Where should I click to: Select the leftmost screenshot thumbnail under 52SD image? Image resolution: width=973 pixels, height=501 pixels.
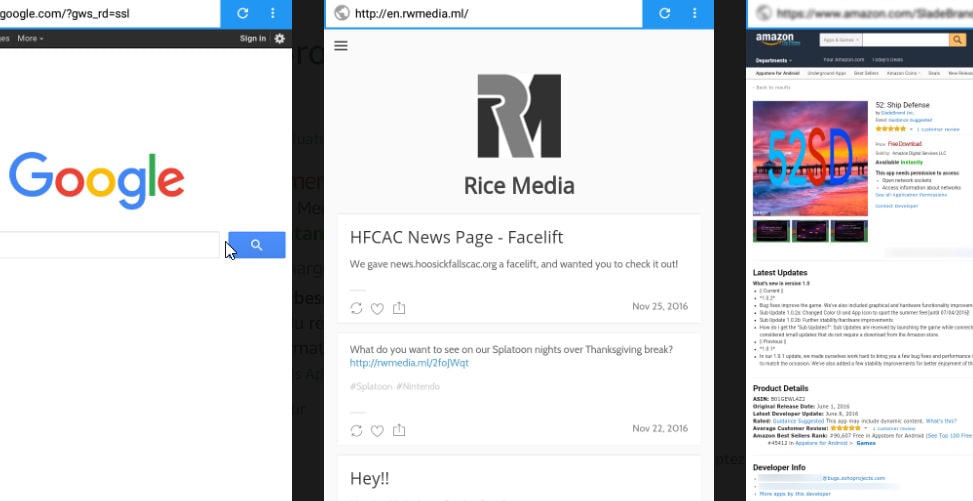pos(771,231)
